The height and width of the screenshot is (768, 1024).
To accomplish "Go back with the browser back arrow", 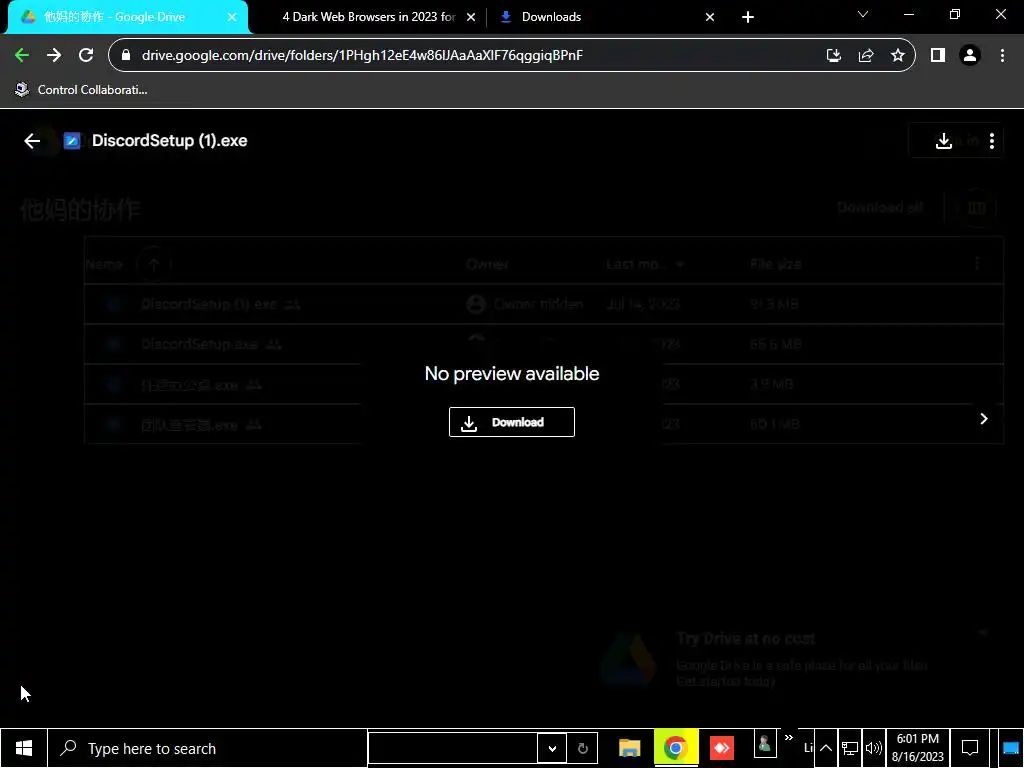I will pos(22,56).
